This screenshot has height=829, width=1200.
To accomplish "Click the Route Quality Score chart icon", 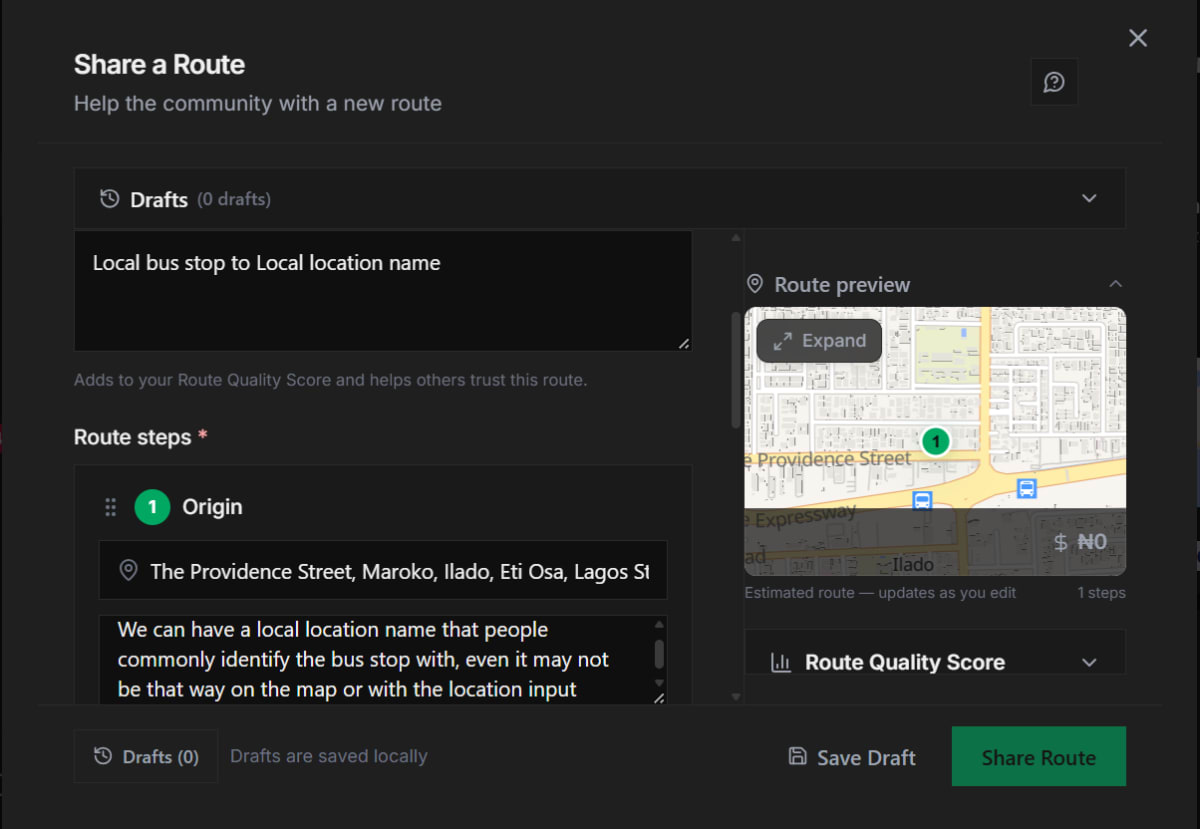I will 780,662.
